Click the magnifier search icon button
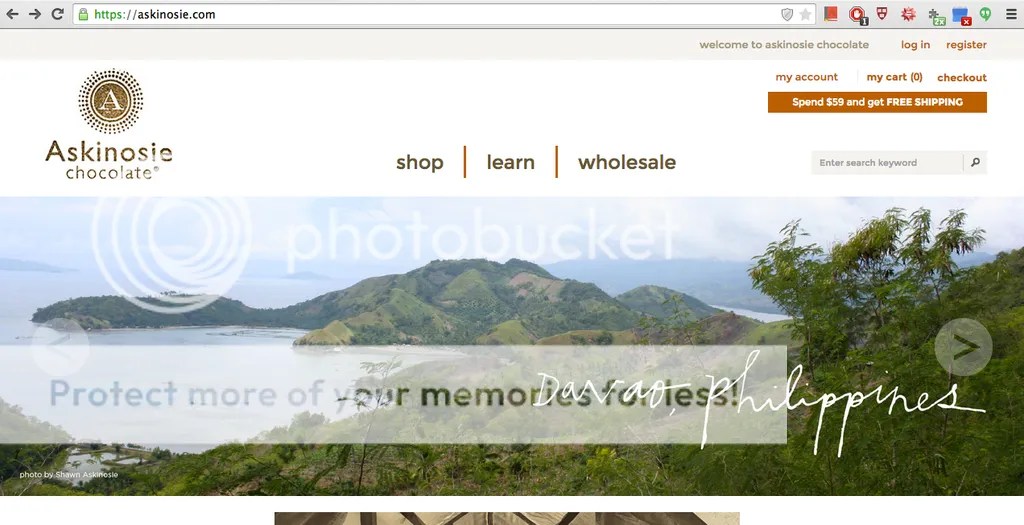Image resolution: width=1024 pixels, height=525 pixels. pos(975,163)
